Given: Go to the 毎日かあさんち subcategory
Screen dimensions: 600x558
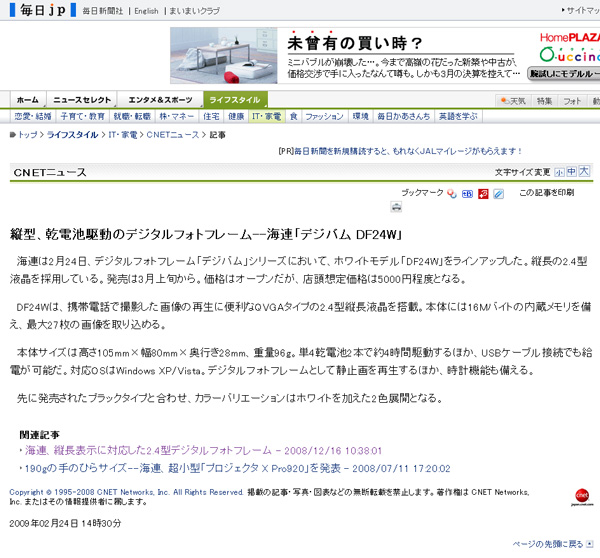Looking at the screenshot, I should click(404, 116).
